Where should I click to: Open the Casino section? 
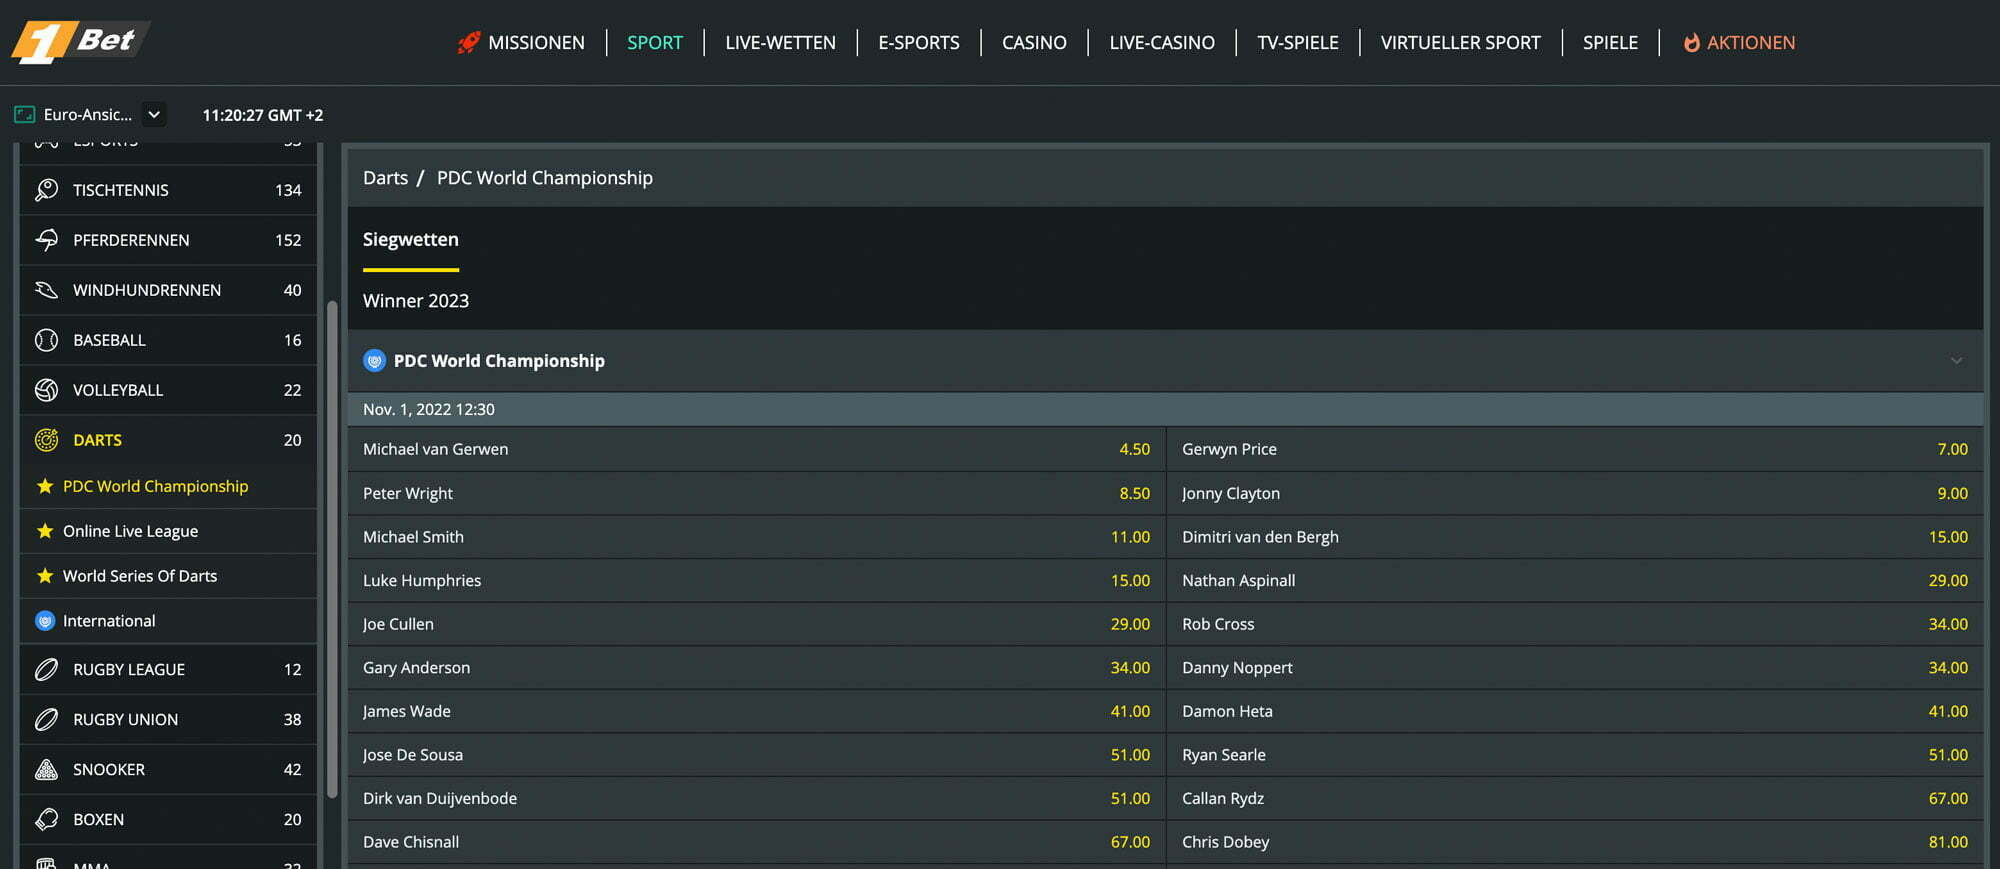click(1034, 42)
